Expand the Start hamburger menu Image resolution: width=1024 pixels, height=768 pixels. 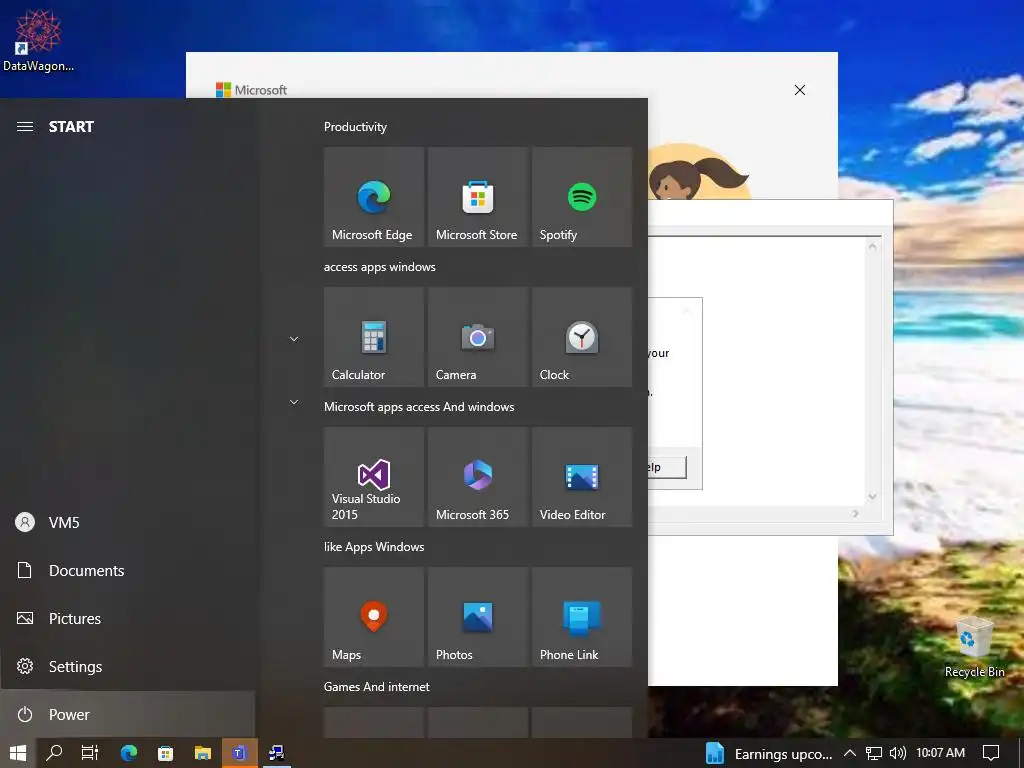25,127
